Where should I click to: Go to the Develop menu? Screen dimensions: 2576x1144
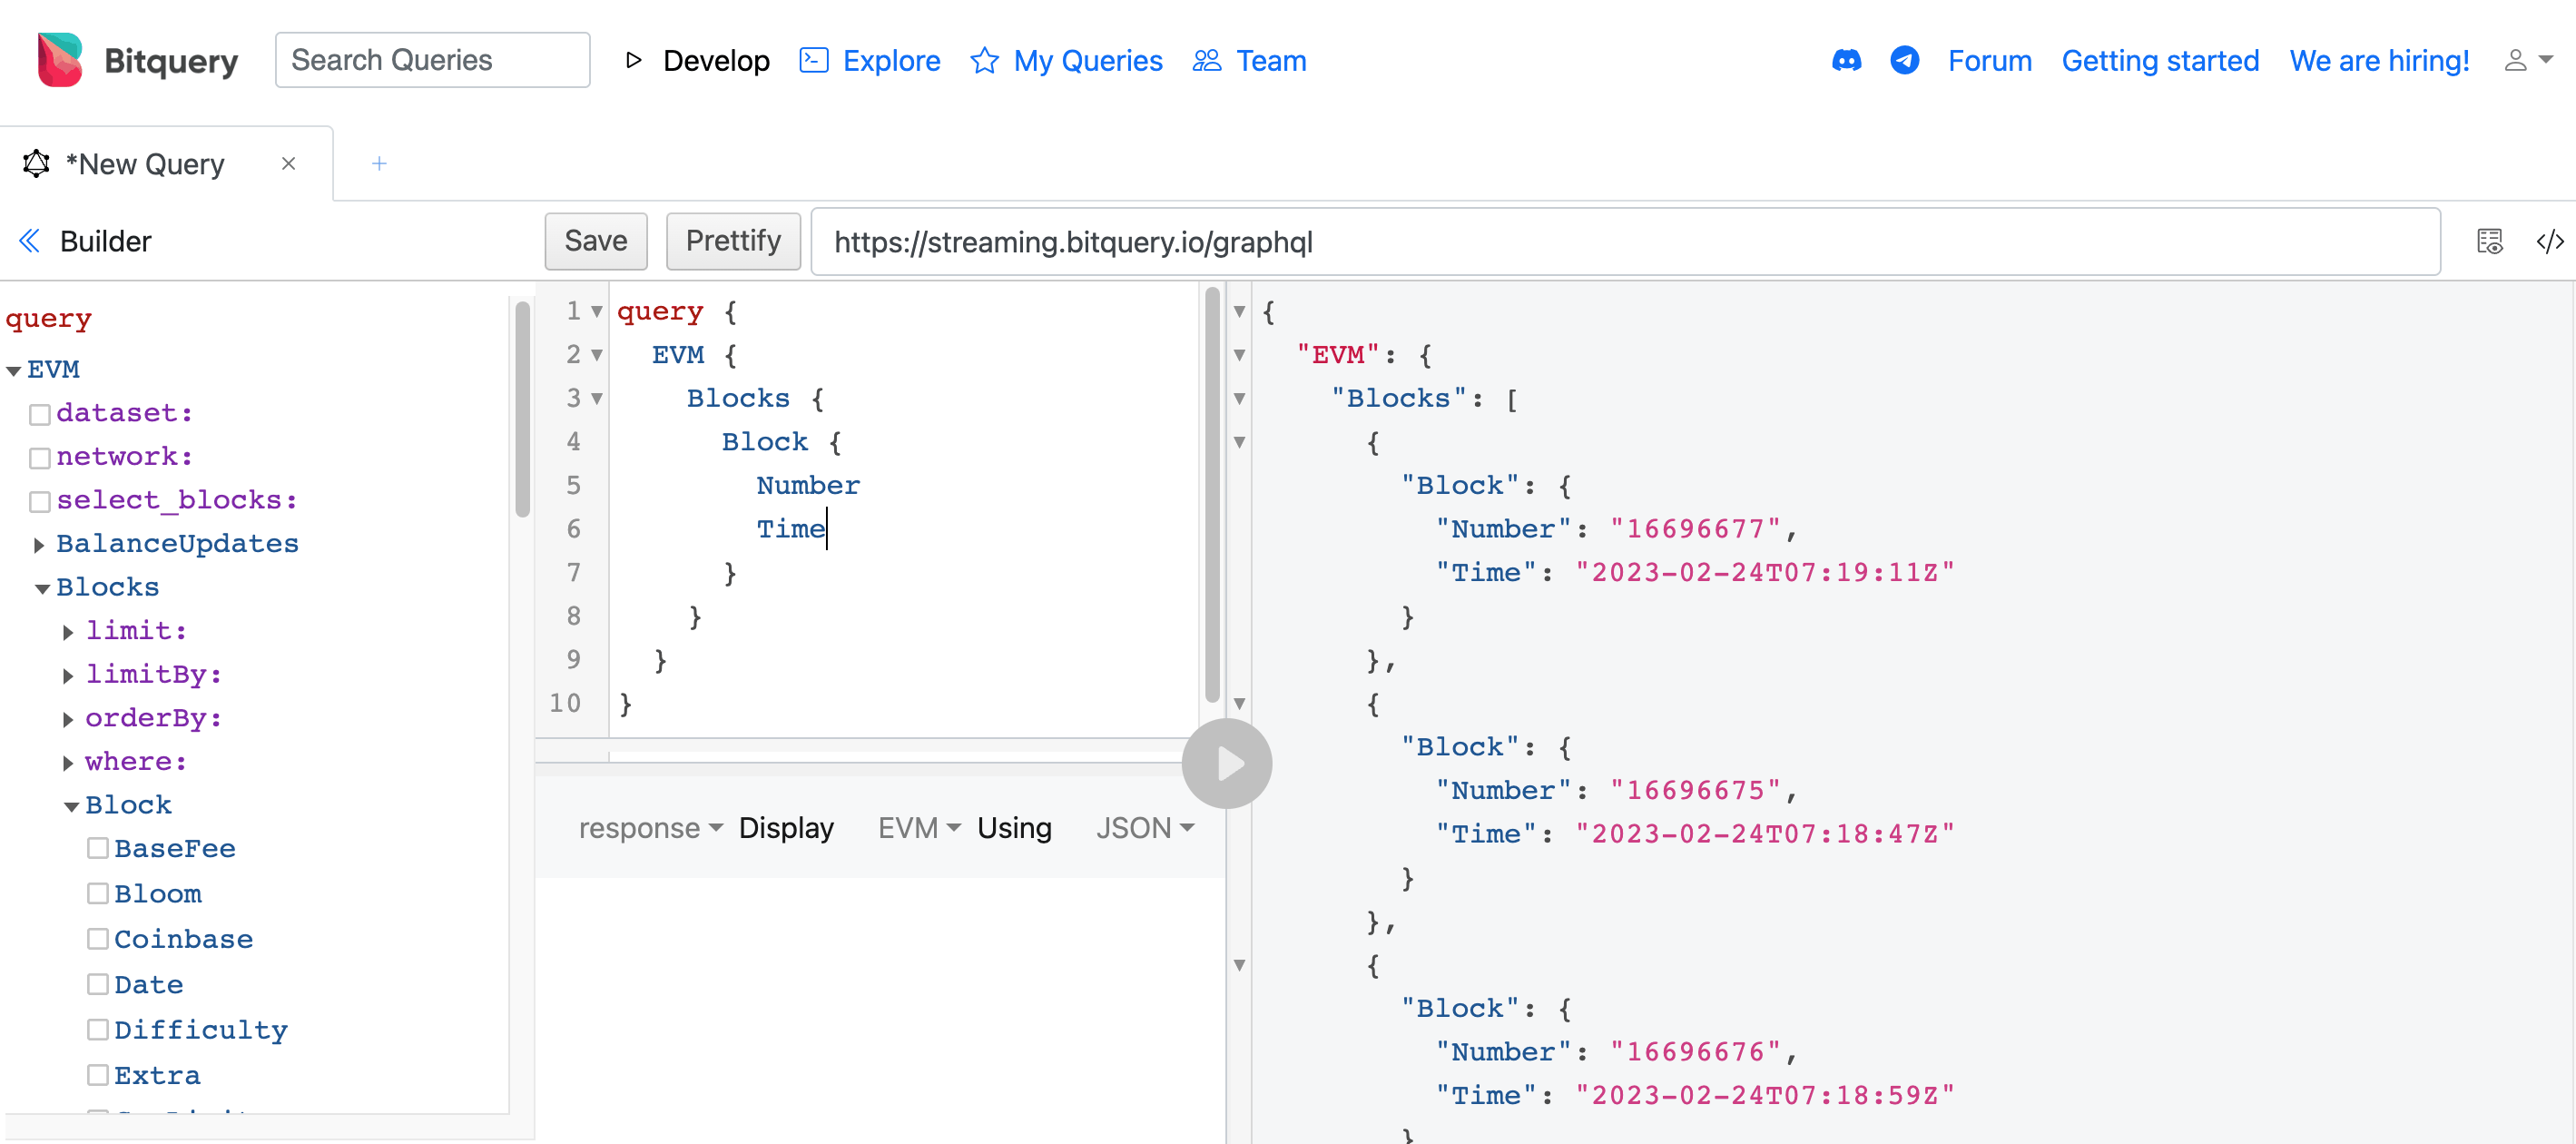pos(716,61)
